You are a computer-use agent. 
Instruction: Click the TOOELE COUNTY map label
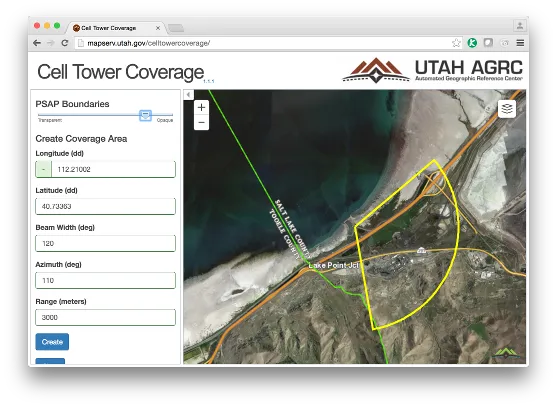tap(284, 234)
